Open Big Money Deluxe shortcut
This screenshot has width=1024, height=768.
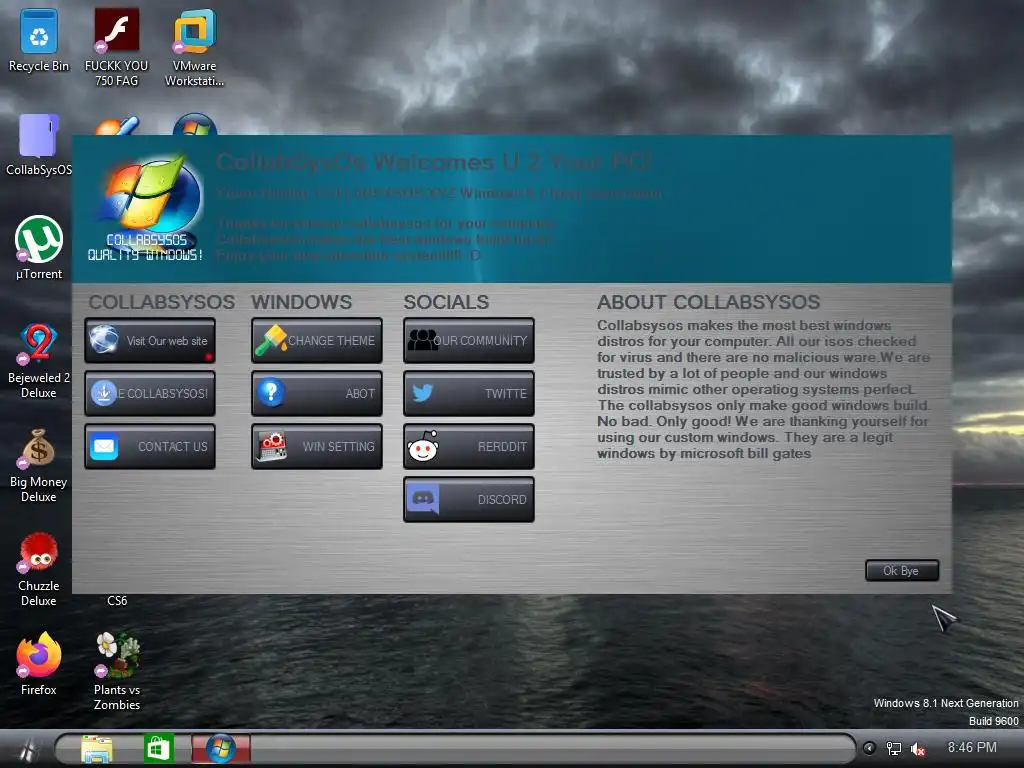(39, 465)
